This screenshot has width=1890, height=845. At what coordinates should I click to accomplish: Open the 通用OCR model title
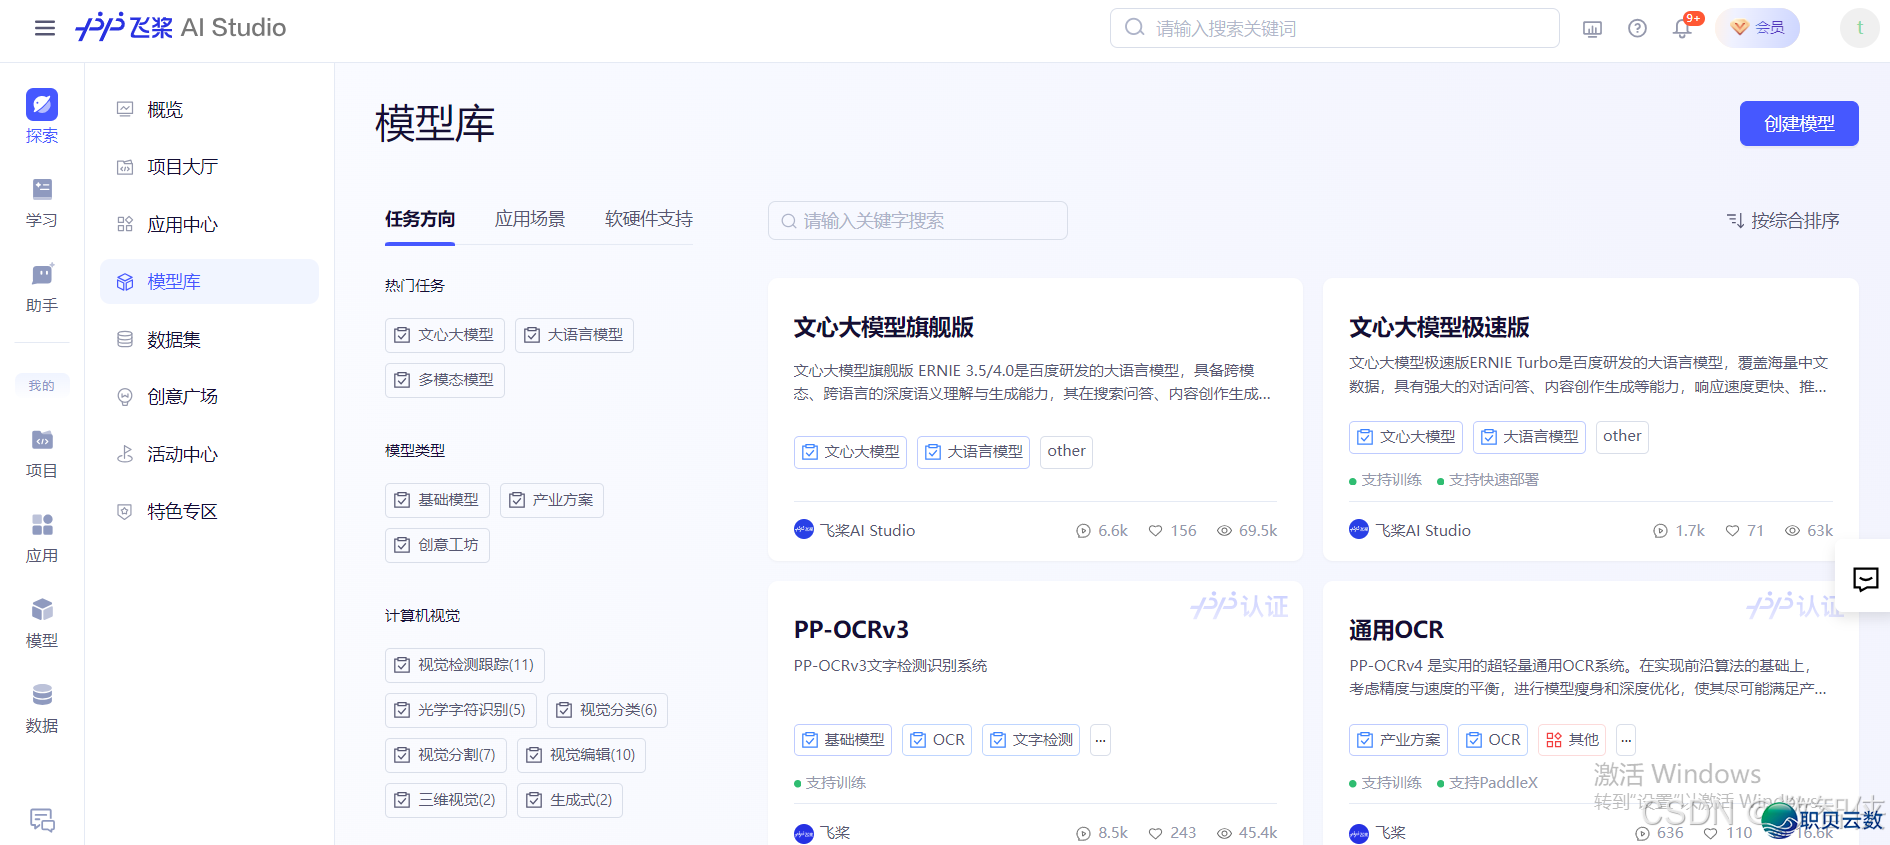coord(1396,630)
